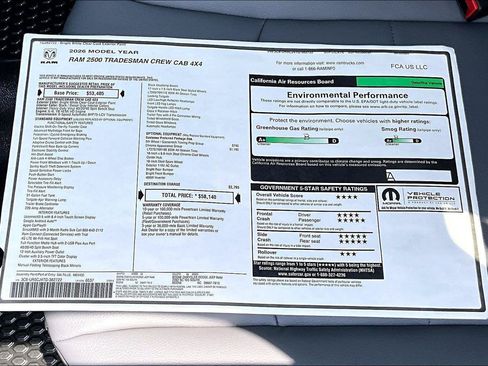Click the green band in the Air Resources header

pos(400,82)
